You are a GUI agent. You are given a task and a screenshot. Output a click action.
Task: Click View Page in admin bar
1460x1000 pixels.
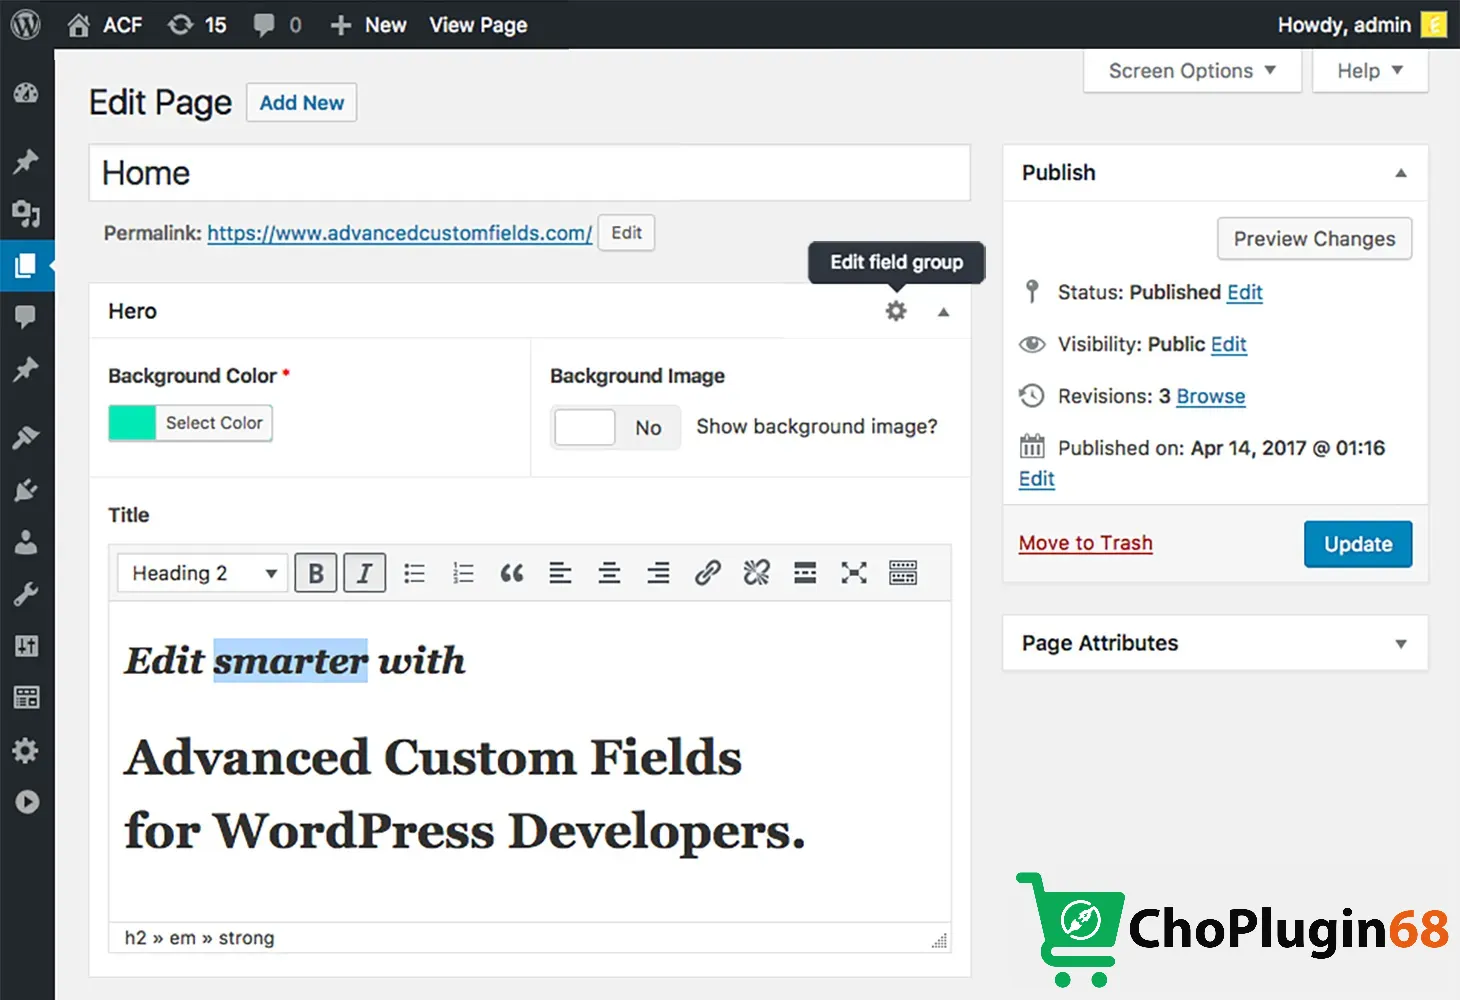pos(478,25)
